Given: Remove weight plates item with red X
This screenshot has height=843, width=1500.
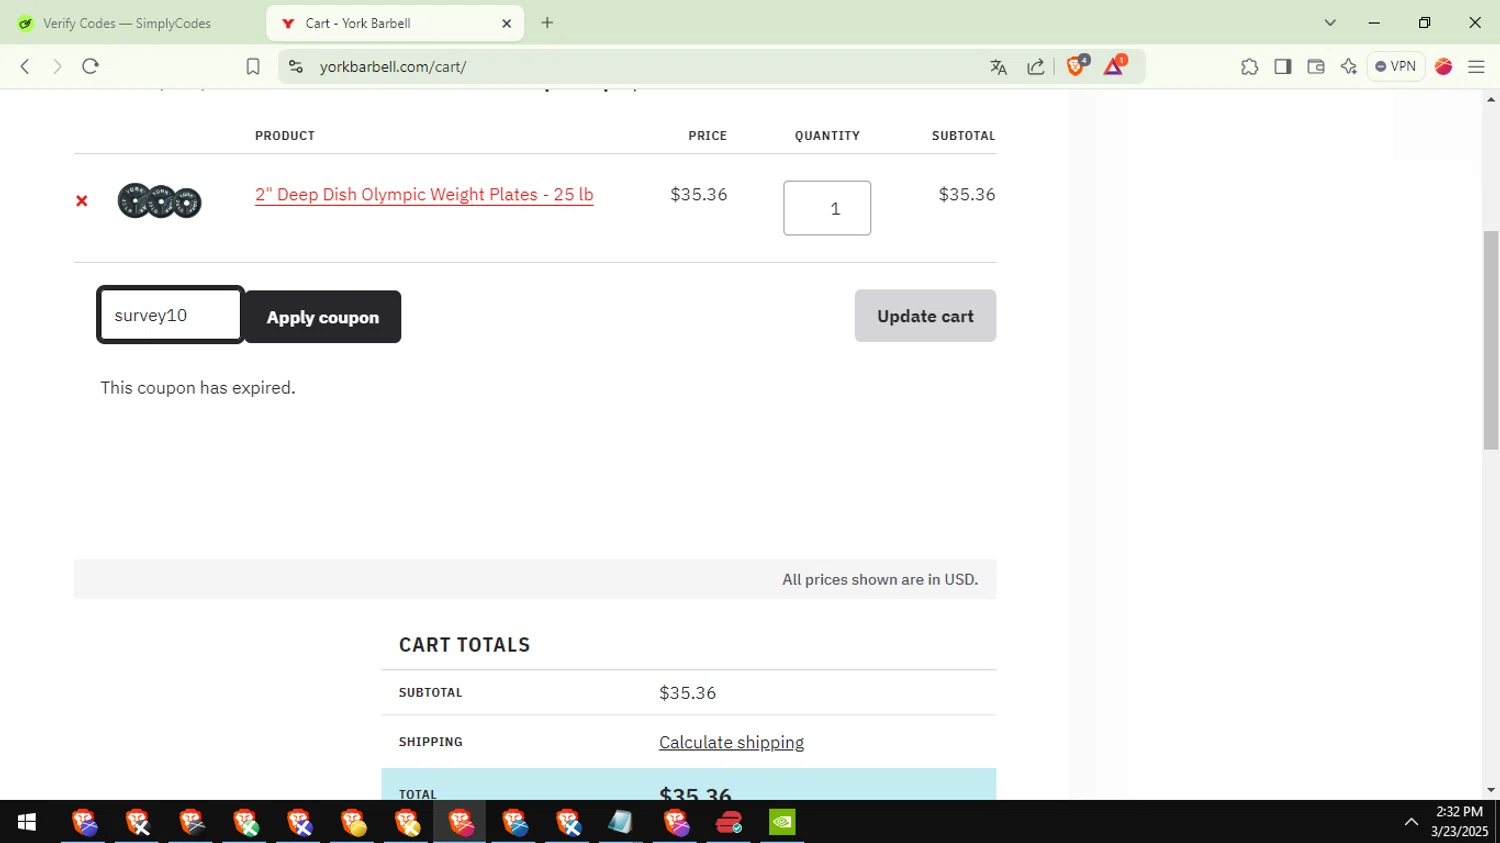Looking at the screenshot, I should tap(82, 201).
